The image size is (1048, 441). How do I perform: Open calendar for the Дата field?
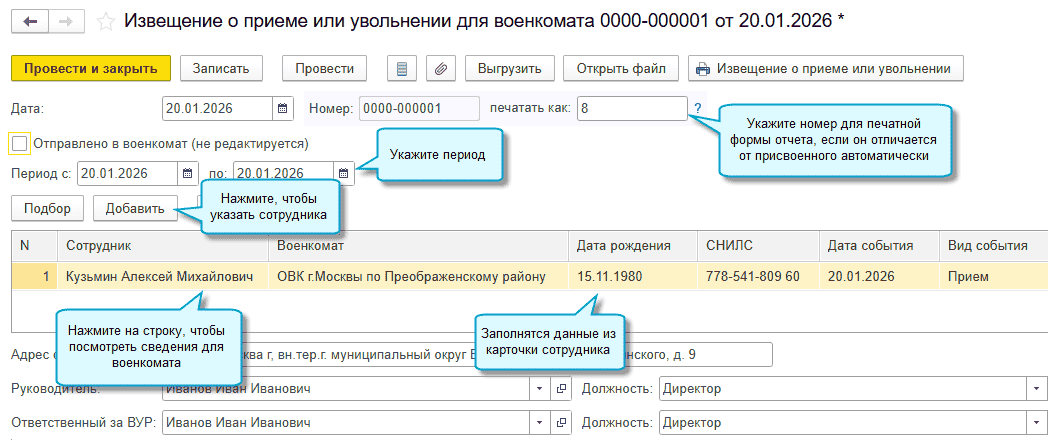[x=283, y=108]
